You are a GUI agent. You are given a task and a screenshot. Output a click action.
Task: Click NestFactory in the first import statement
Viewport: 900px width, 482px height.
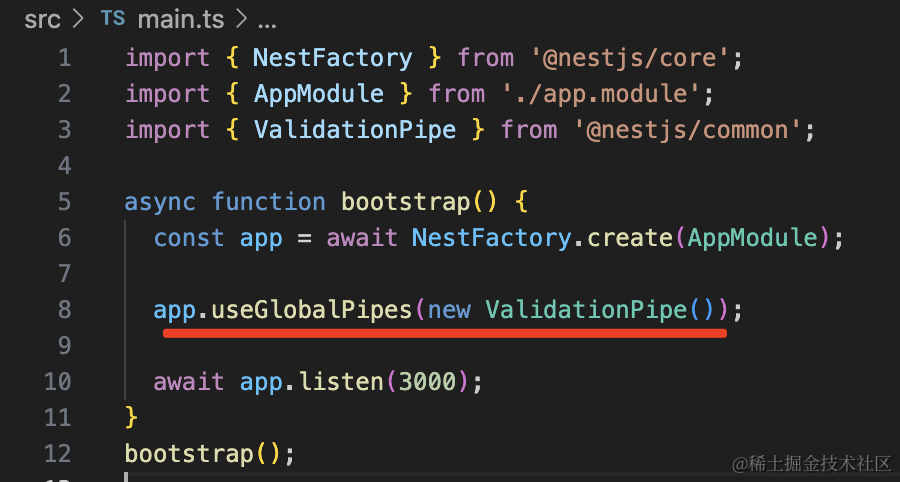click(x=333, y=58)
